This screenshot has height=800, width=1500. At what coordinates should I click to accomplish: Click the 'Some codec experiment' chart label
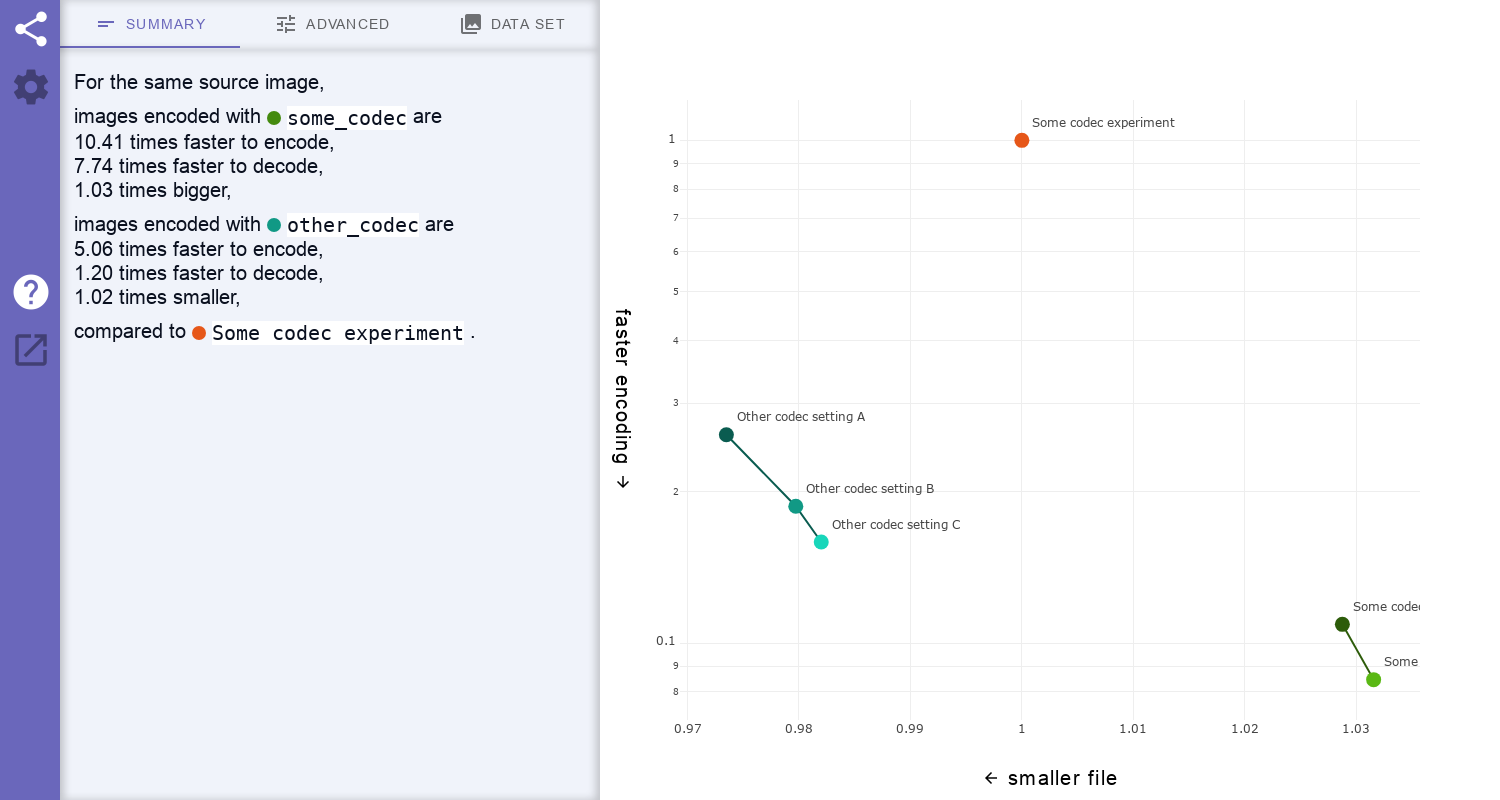(x=1103, y=123)
